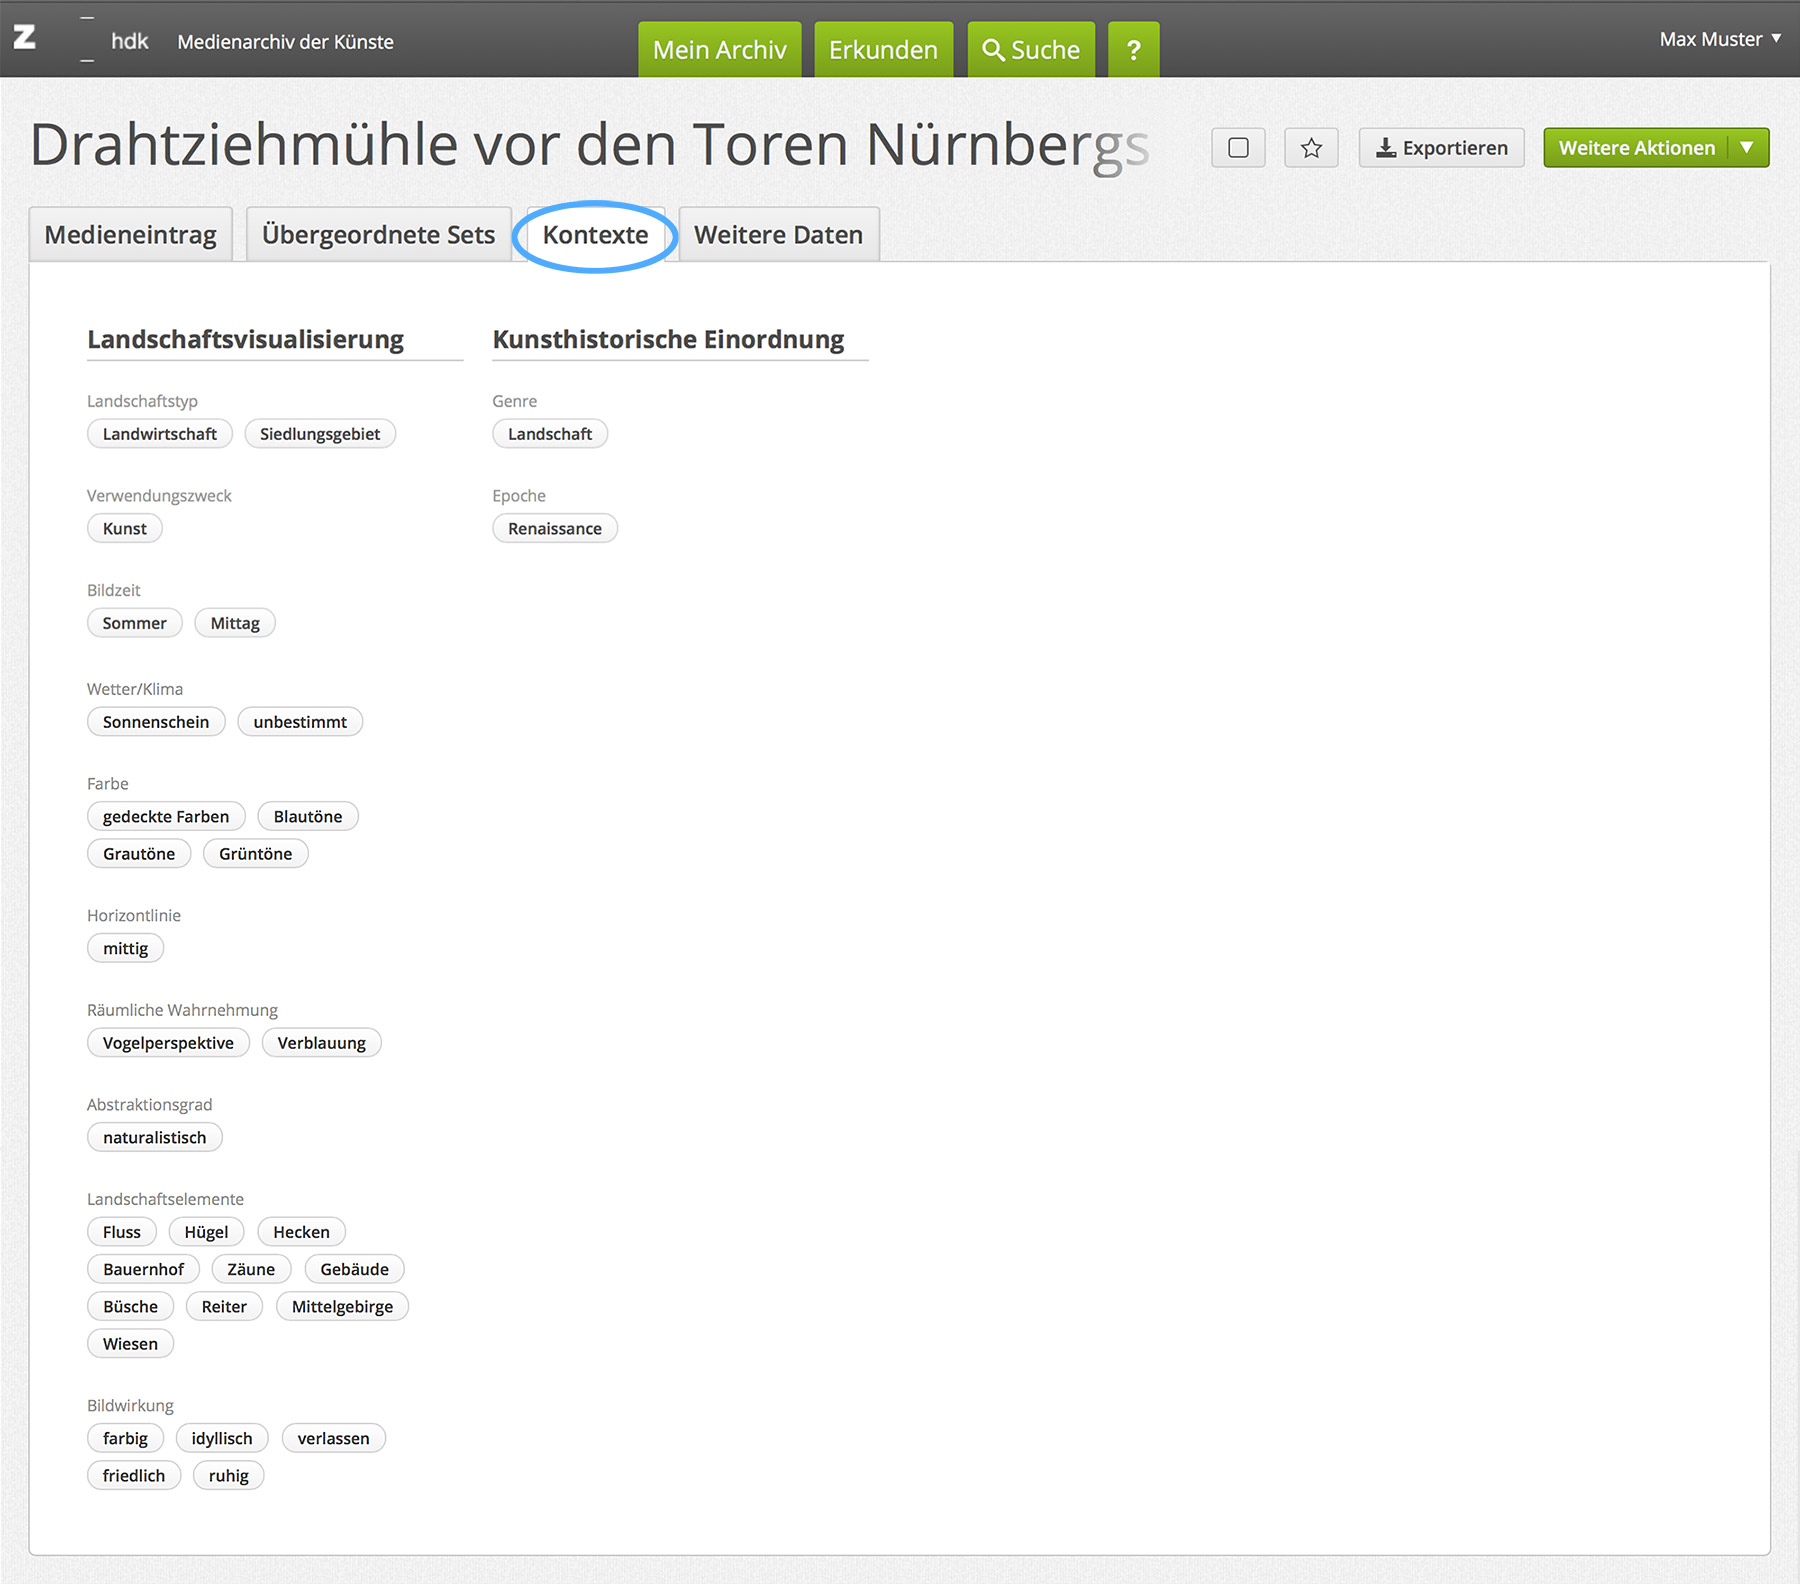The image size is (1800, 1584).
Task: Open the Max Muster user menu
Action: coord(1719,39)
